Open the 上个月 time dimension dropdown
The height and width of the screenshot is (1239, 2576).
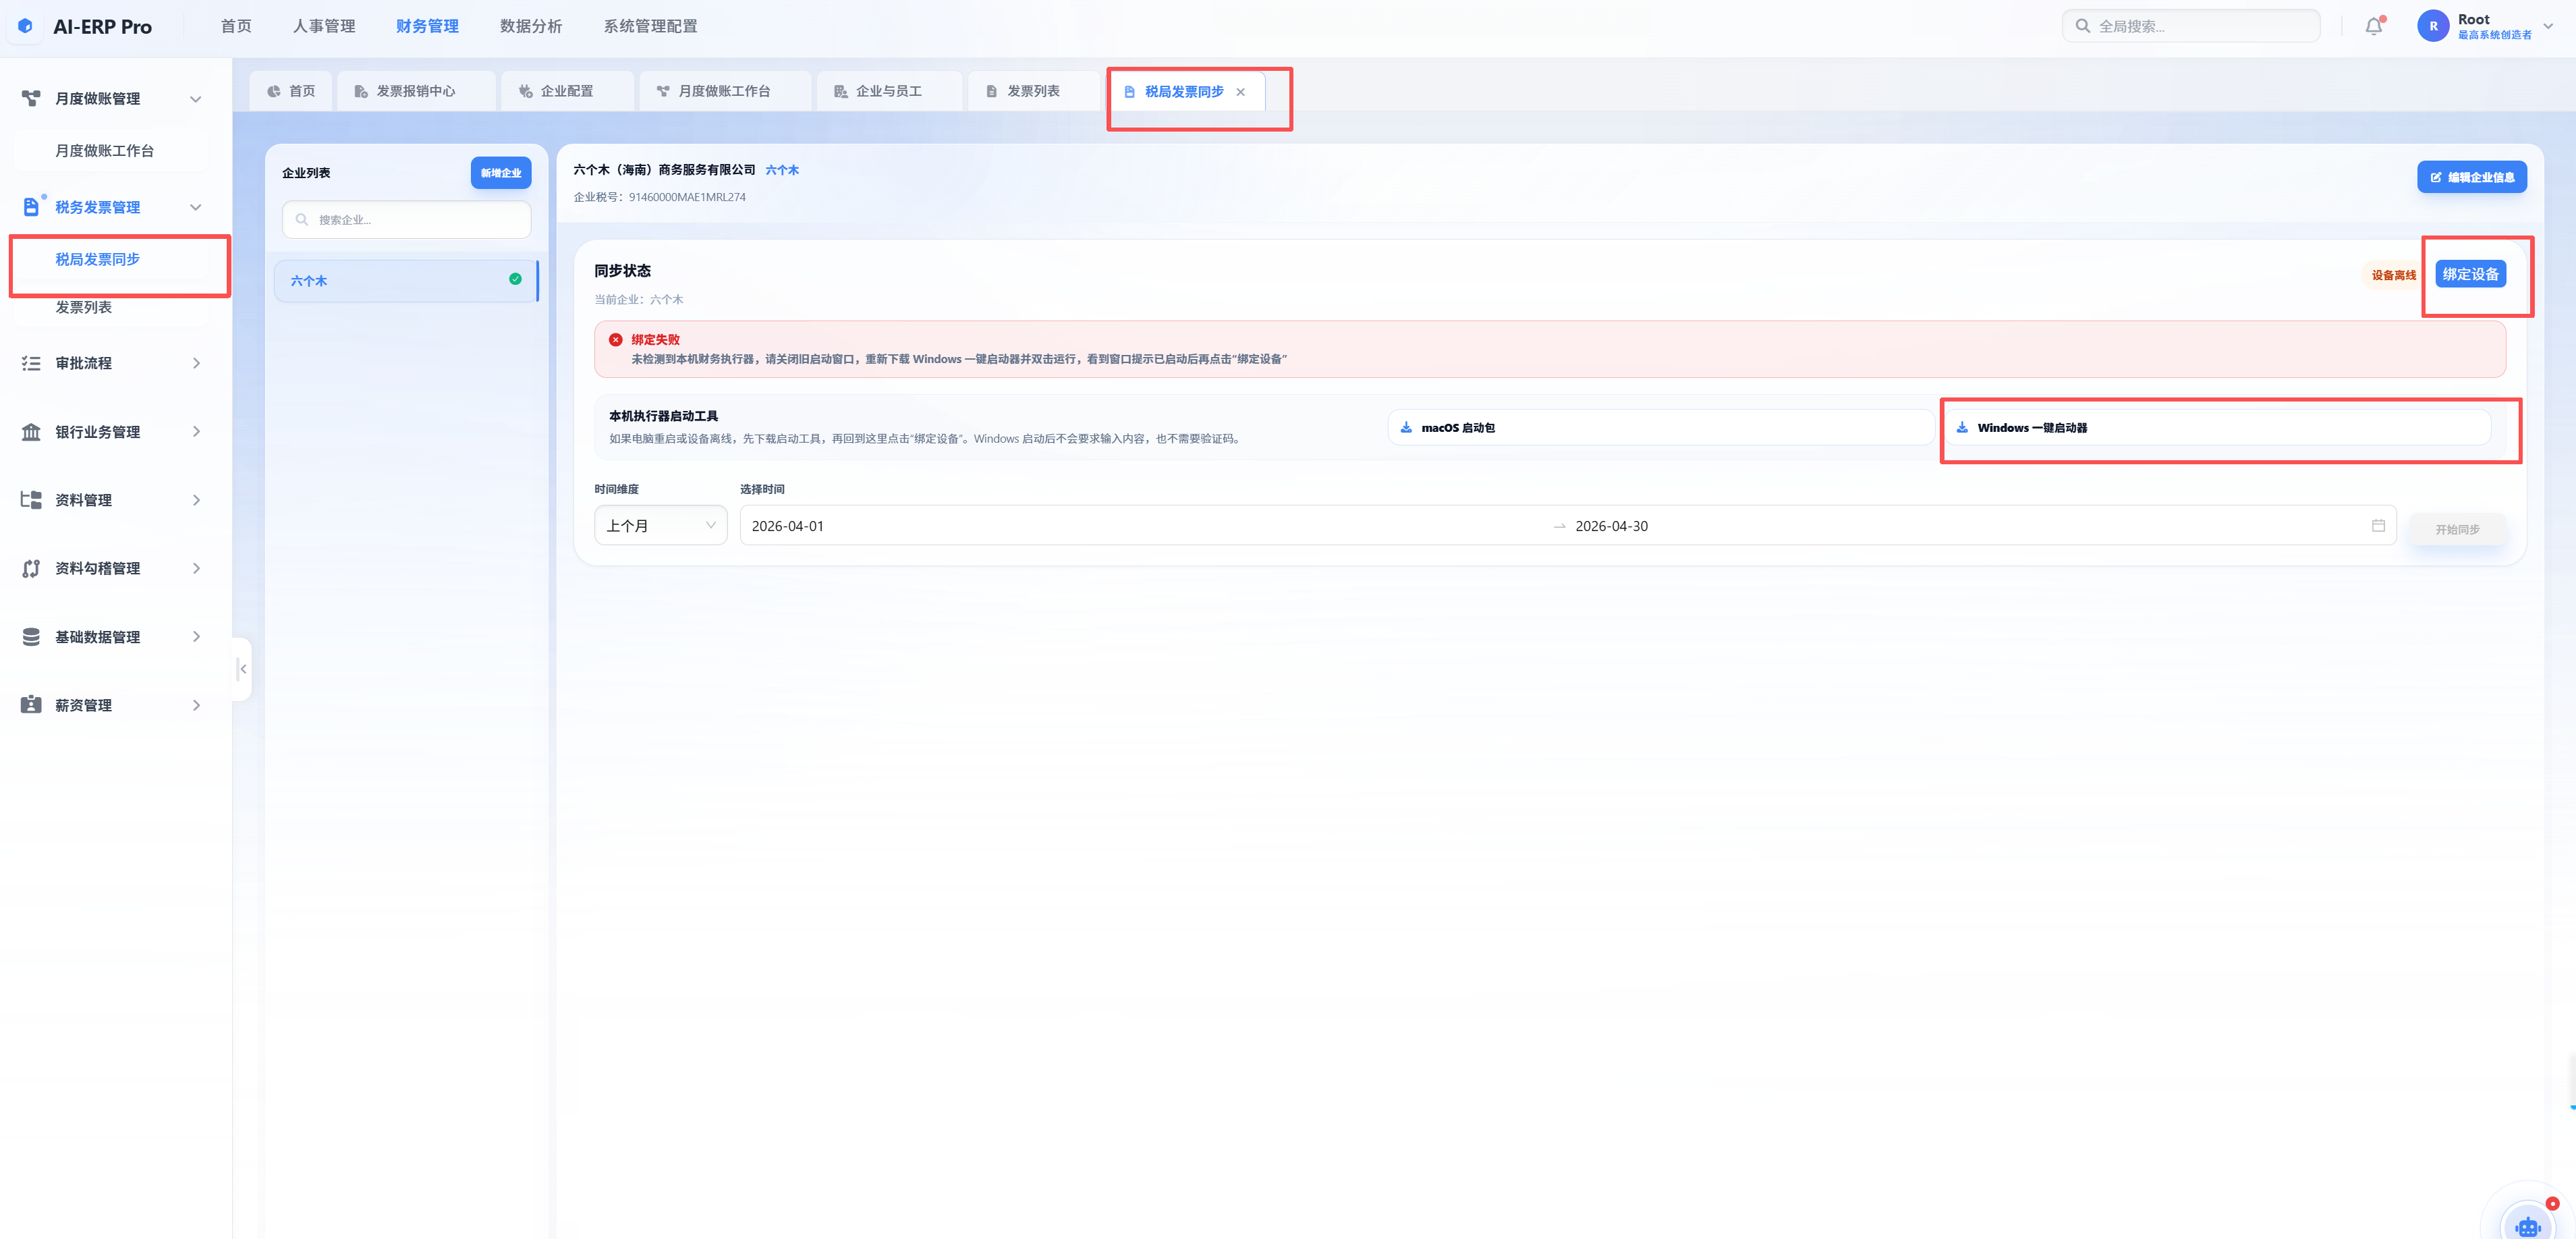coord(660,526)
